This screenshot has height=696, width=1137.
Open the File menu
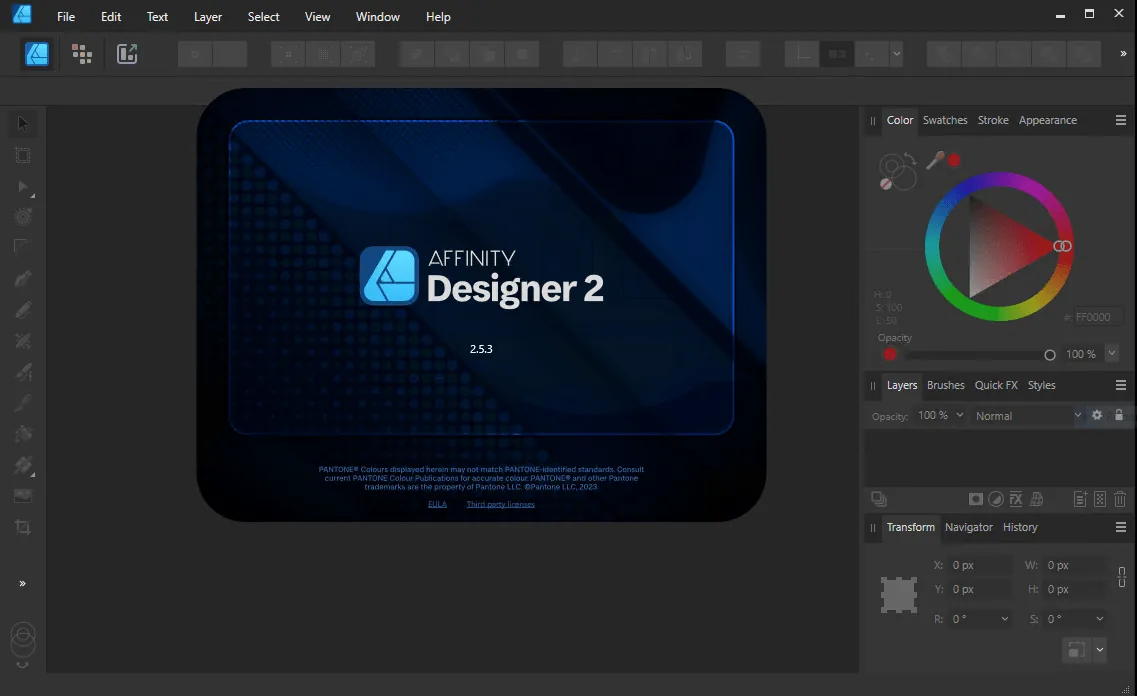(x=66, y=17)
